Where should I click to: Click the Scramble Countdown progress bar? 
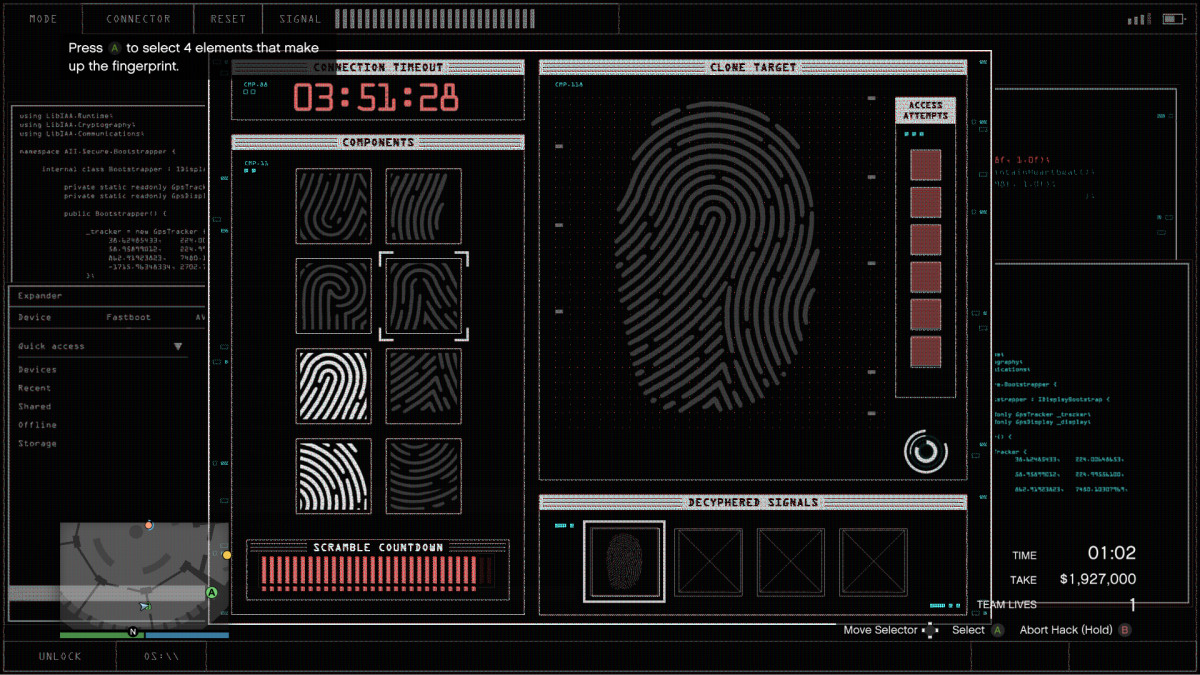pyautogui.click(x=377, y=571)
